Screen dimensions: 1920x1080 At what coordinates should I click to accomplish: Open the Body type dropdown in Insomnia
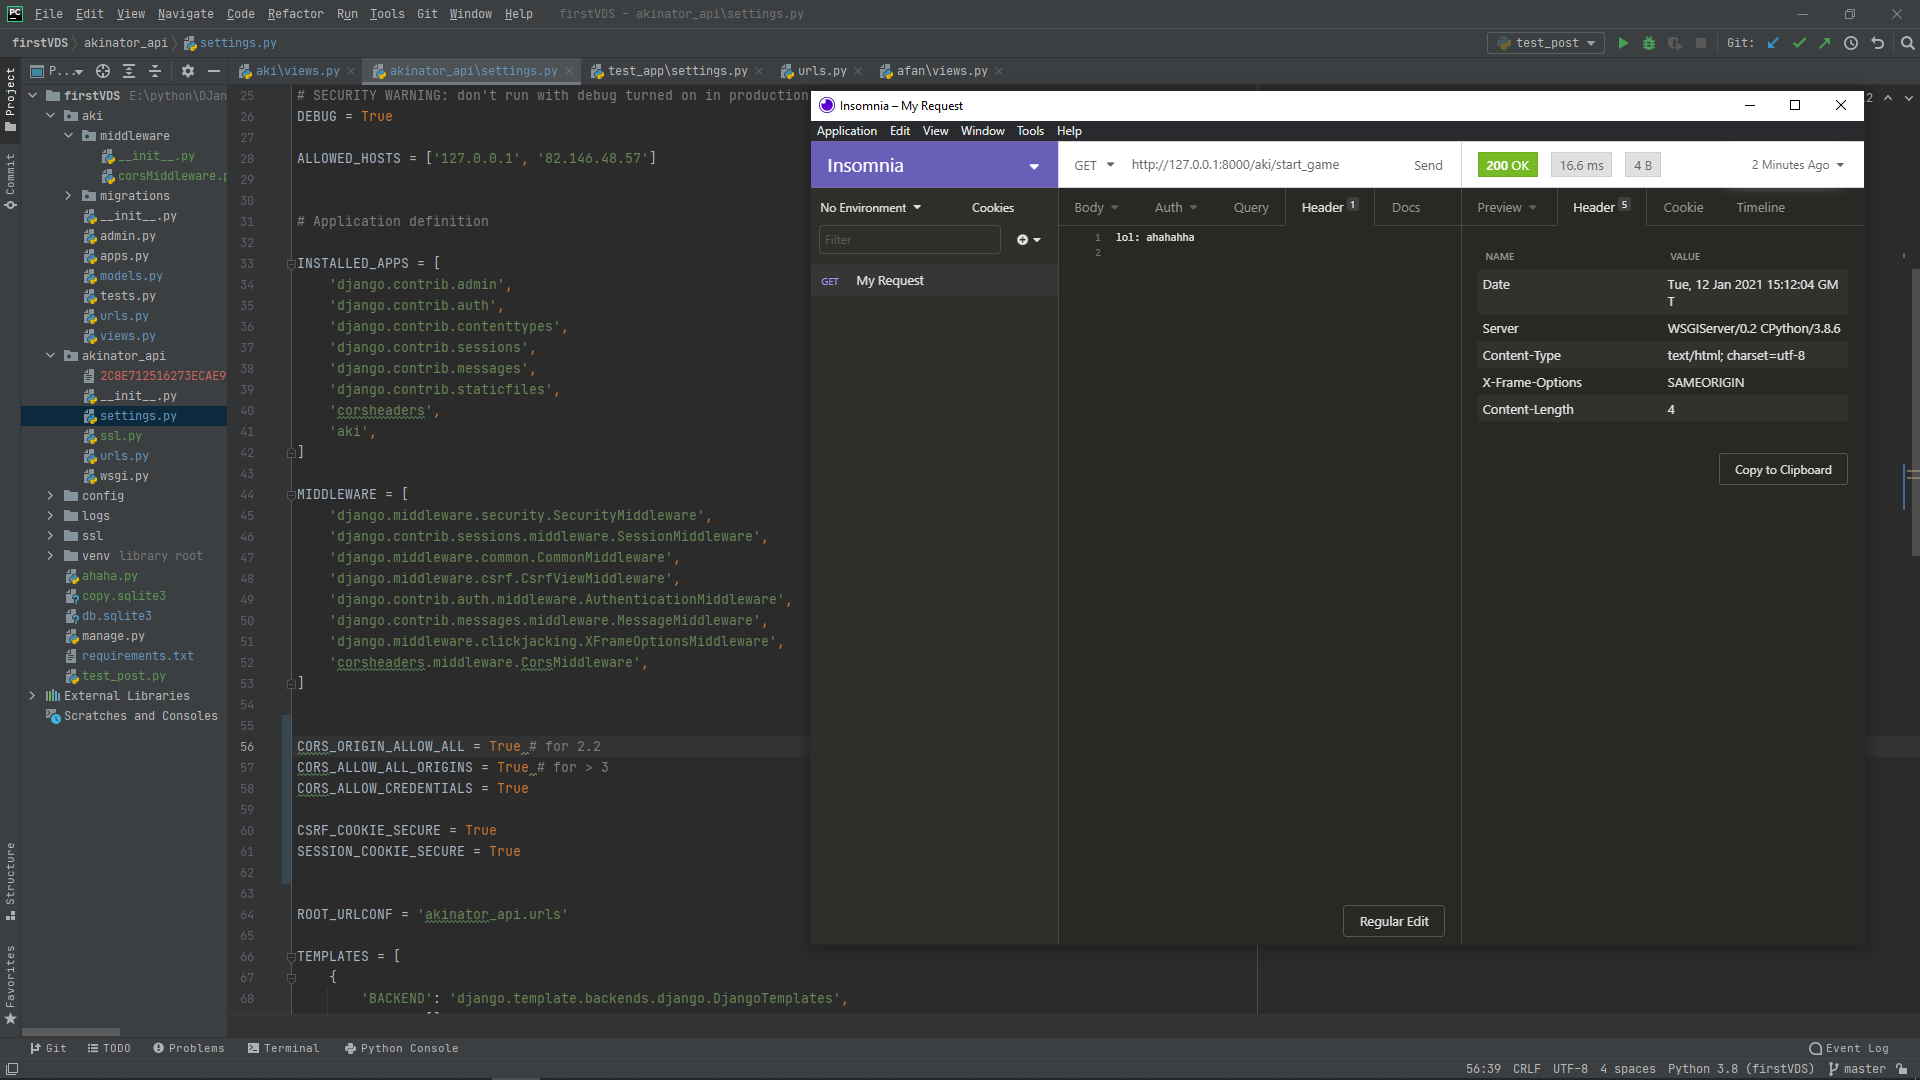(x=1096, y=208)
